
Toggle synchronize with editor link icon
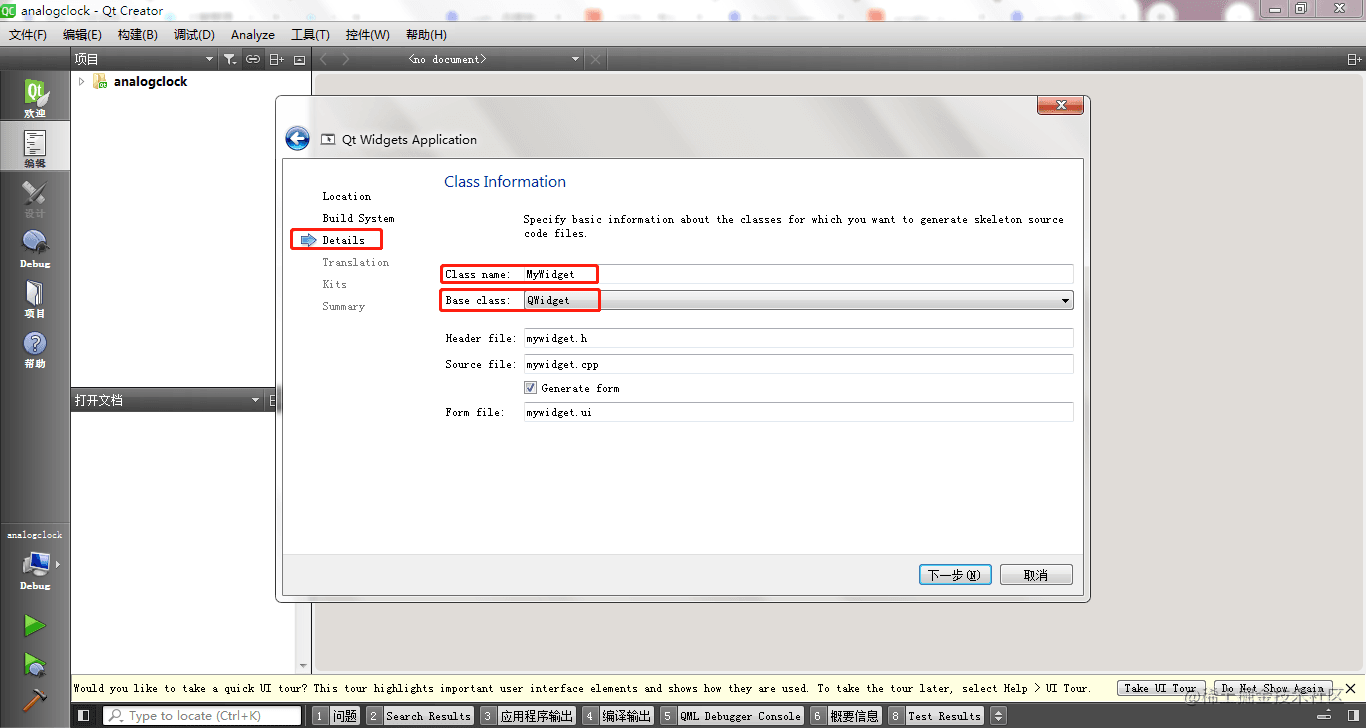click(253, 59)
